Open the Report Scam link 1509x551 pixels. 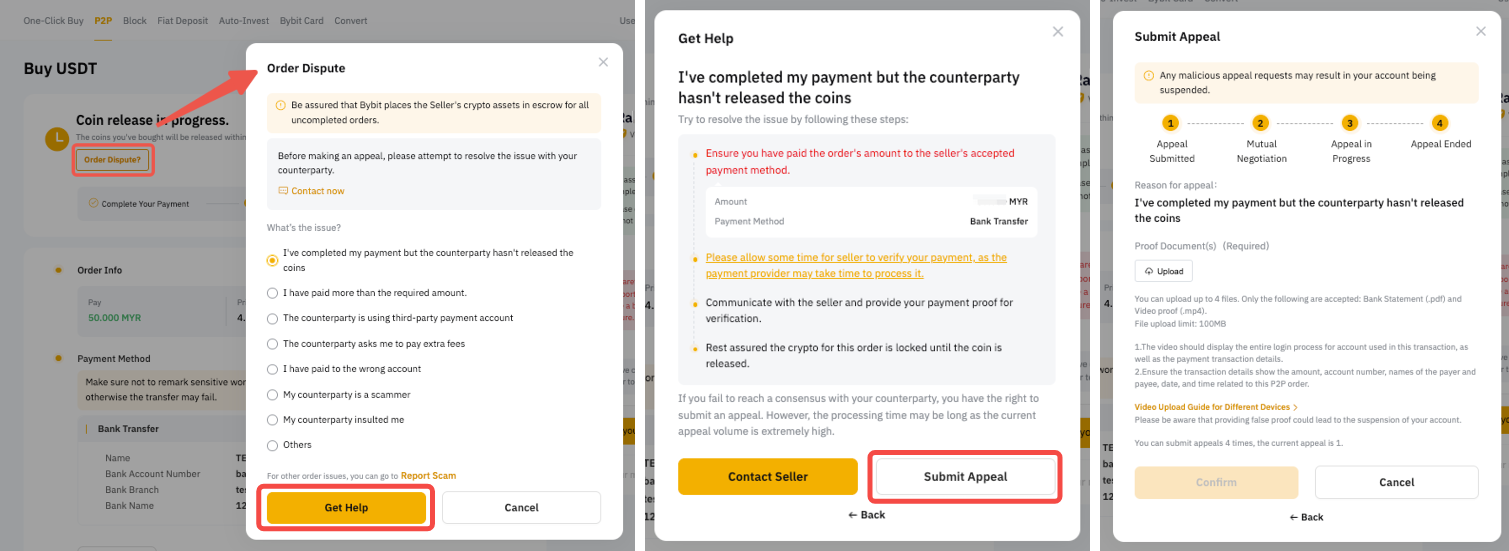428,476
